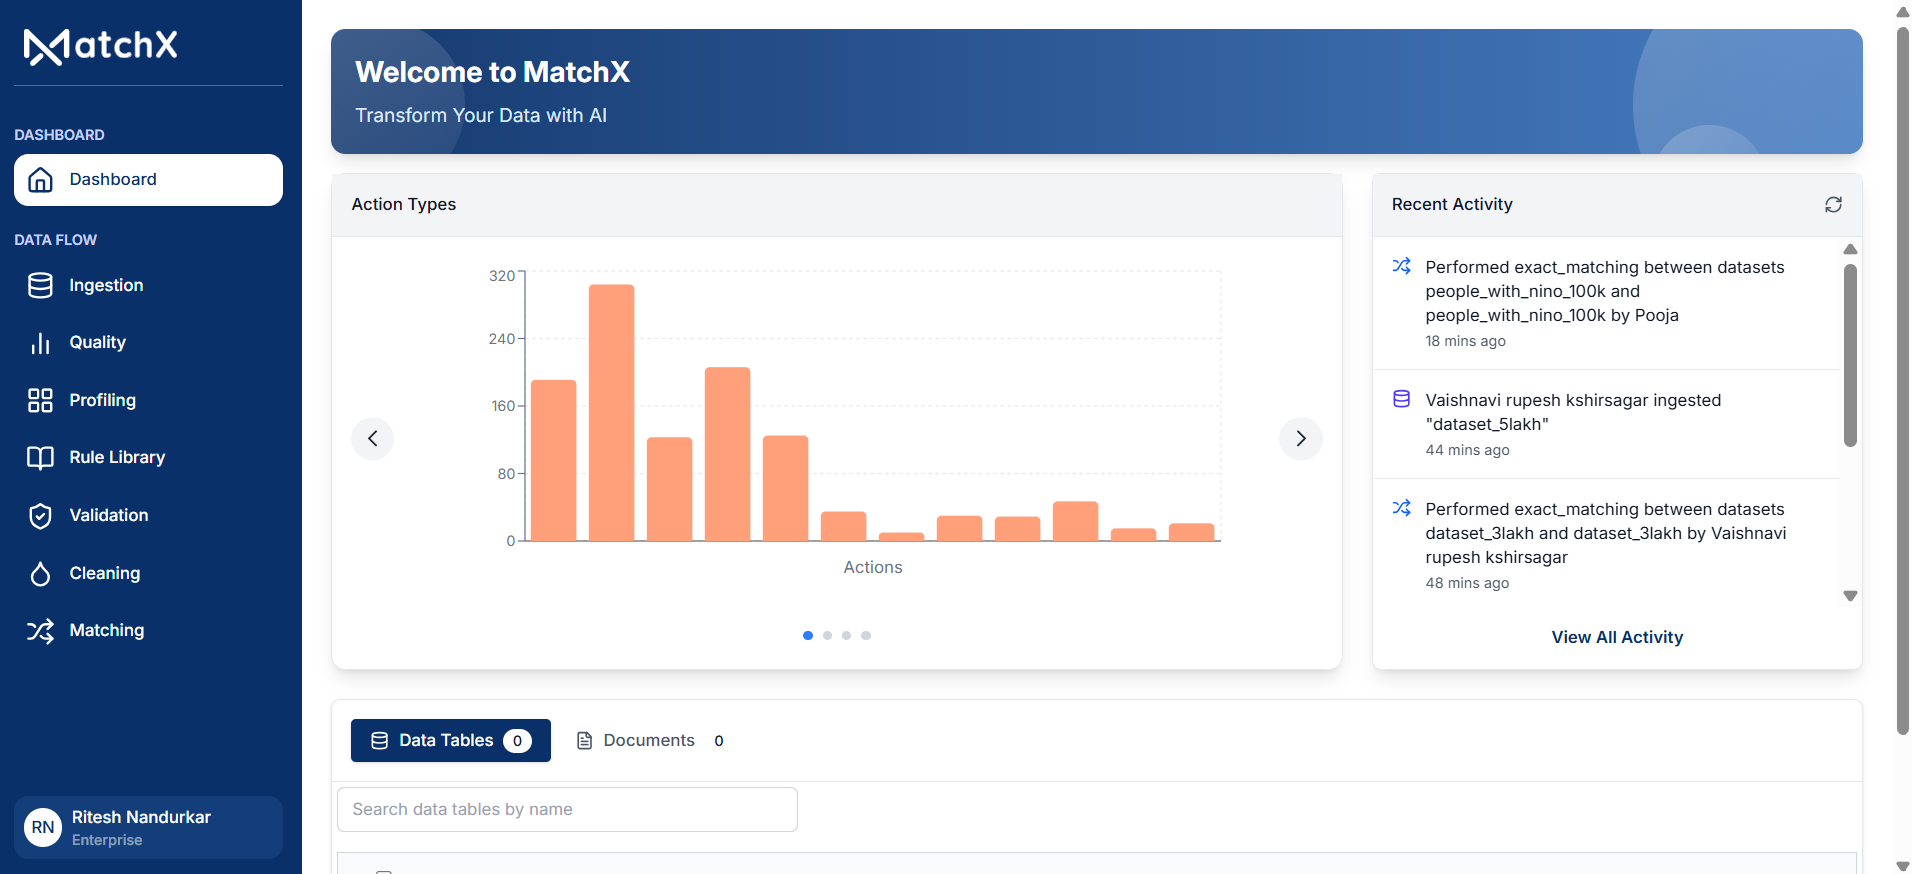
Task: Open the View All Activity link
Action: point(1617,638)
